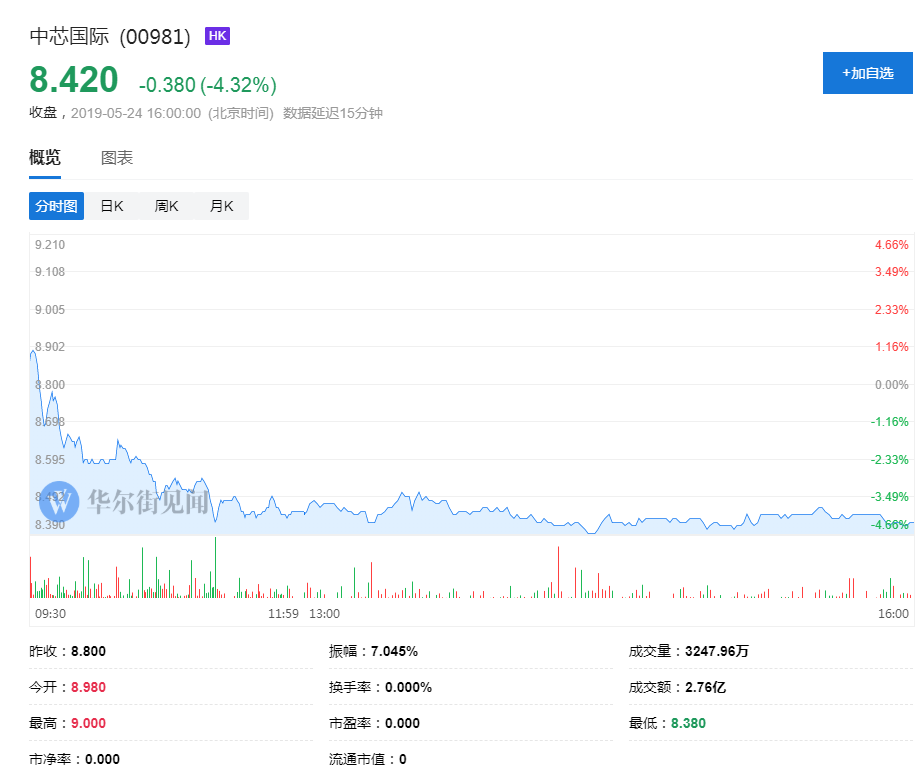Select the 分时图 intraday chart view
The image size is (923, 776).
coord(57,206)
